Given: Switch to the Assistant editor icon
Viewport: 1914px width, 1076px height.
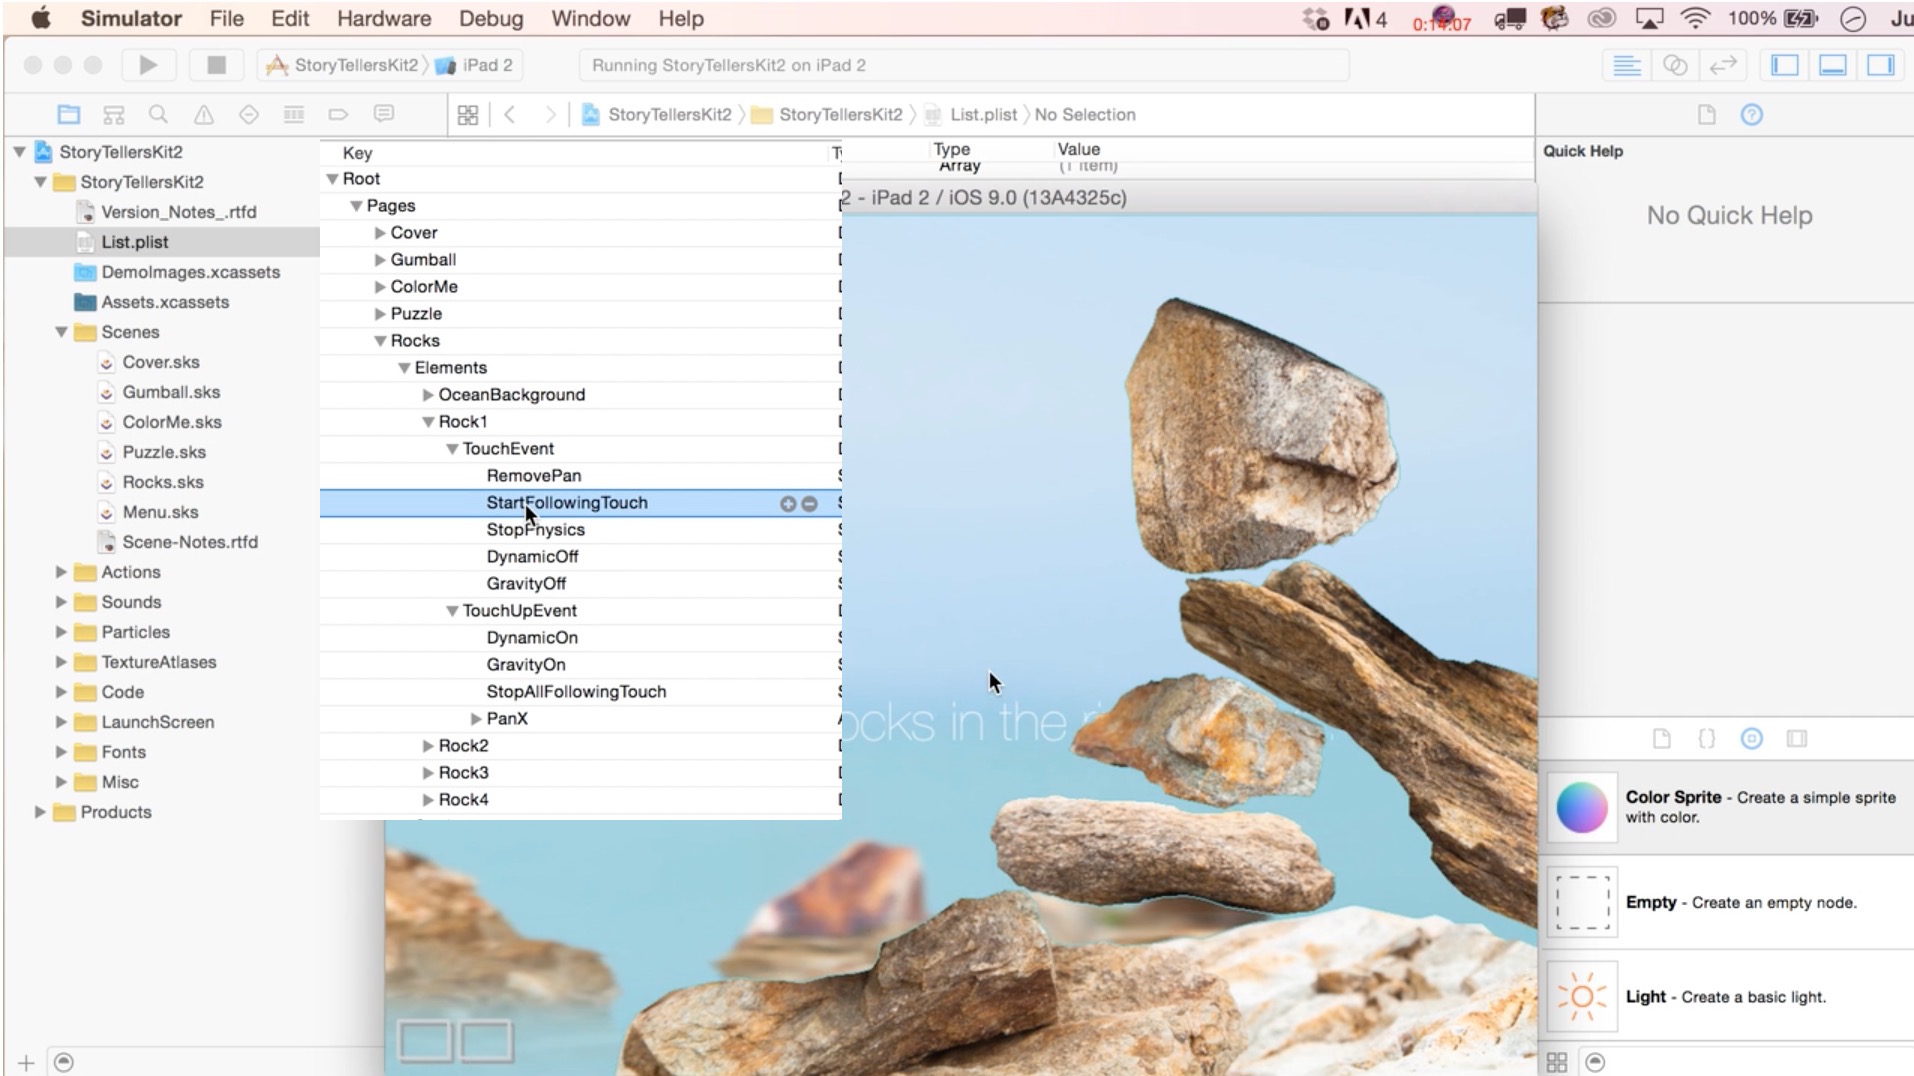Looking at the screenshot, I should pyautogui.click(x=1675, y=66).
